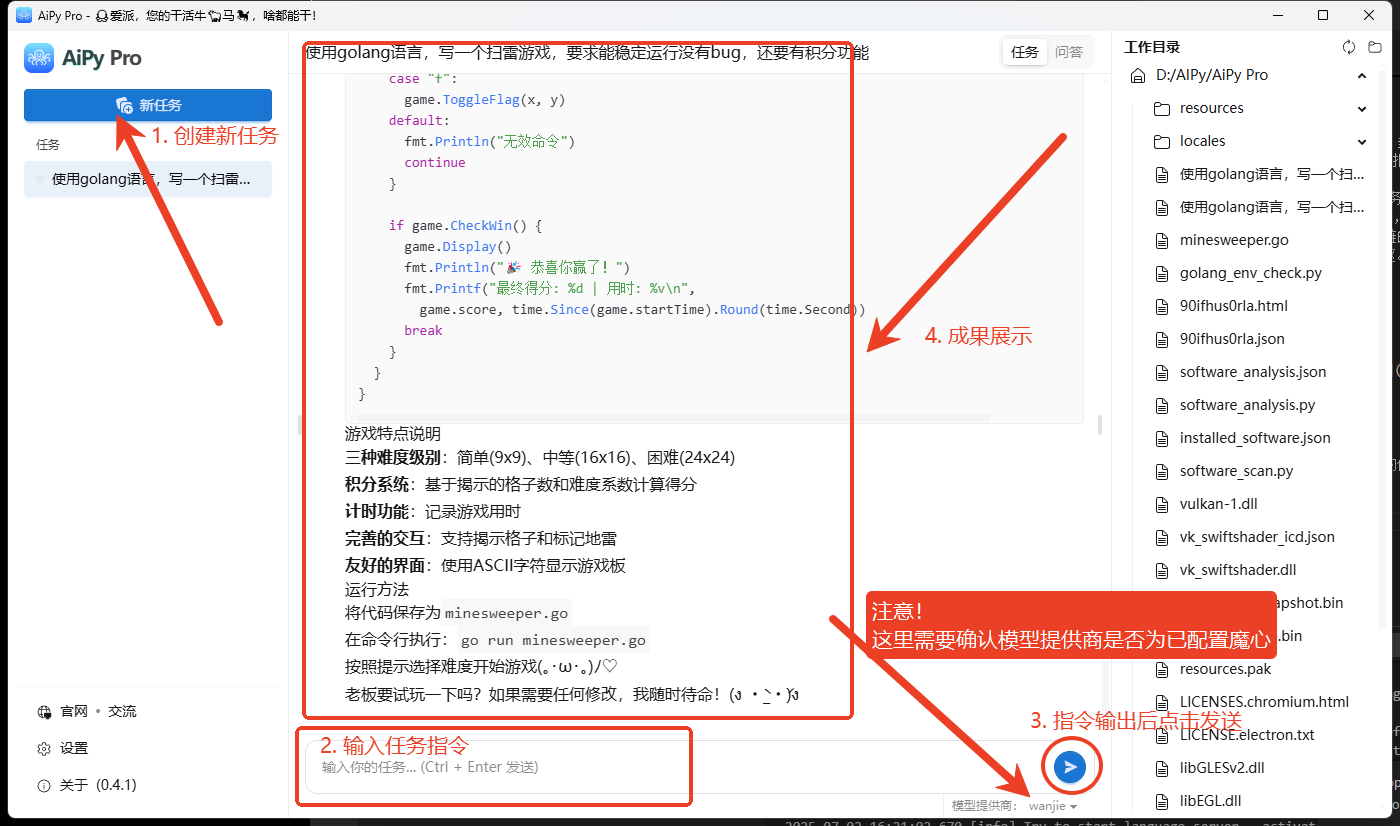Viewport: 1400px width, 826px height.
Task: Click the code block horizontal scrollbar
Action: (x=672, y=417)
